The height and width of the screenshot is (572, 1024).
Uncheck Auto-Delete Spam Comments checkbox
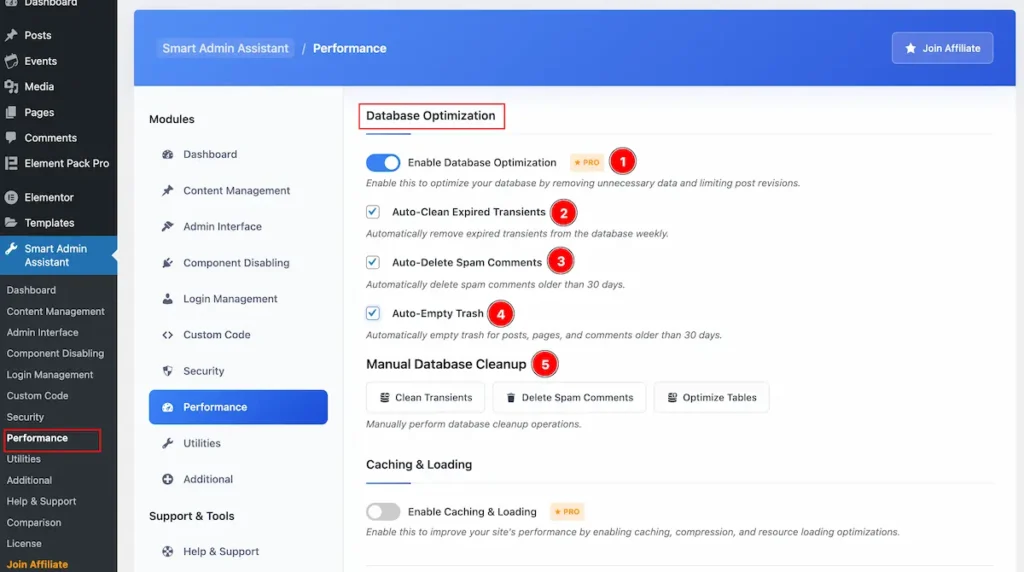click(x=373, y=262)
